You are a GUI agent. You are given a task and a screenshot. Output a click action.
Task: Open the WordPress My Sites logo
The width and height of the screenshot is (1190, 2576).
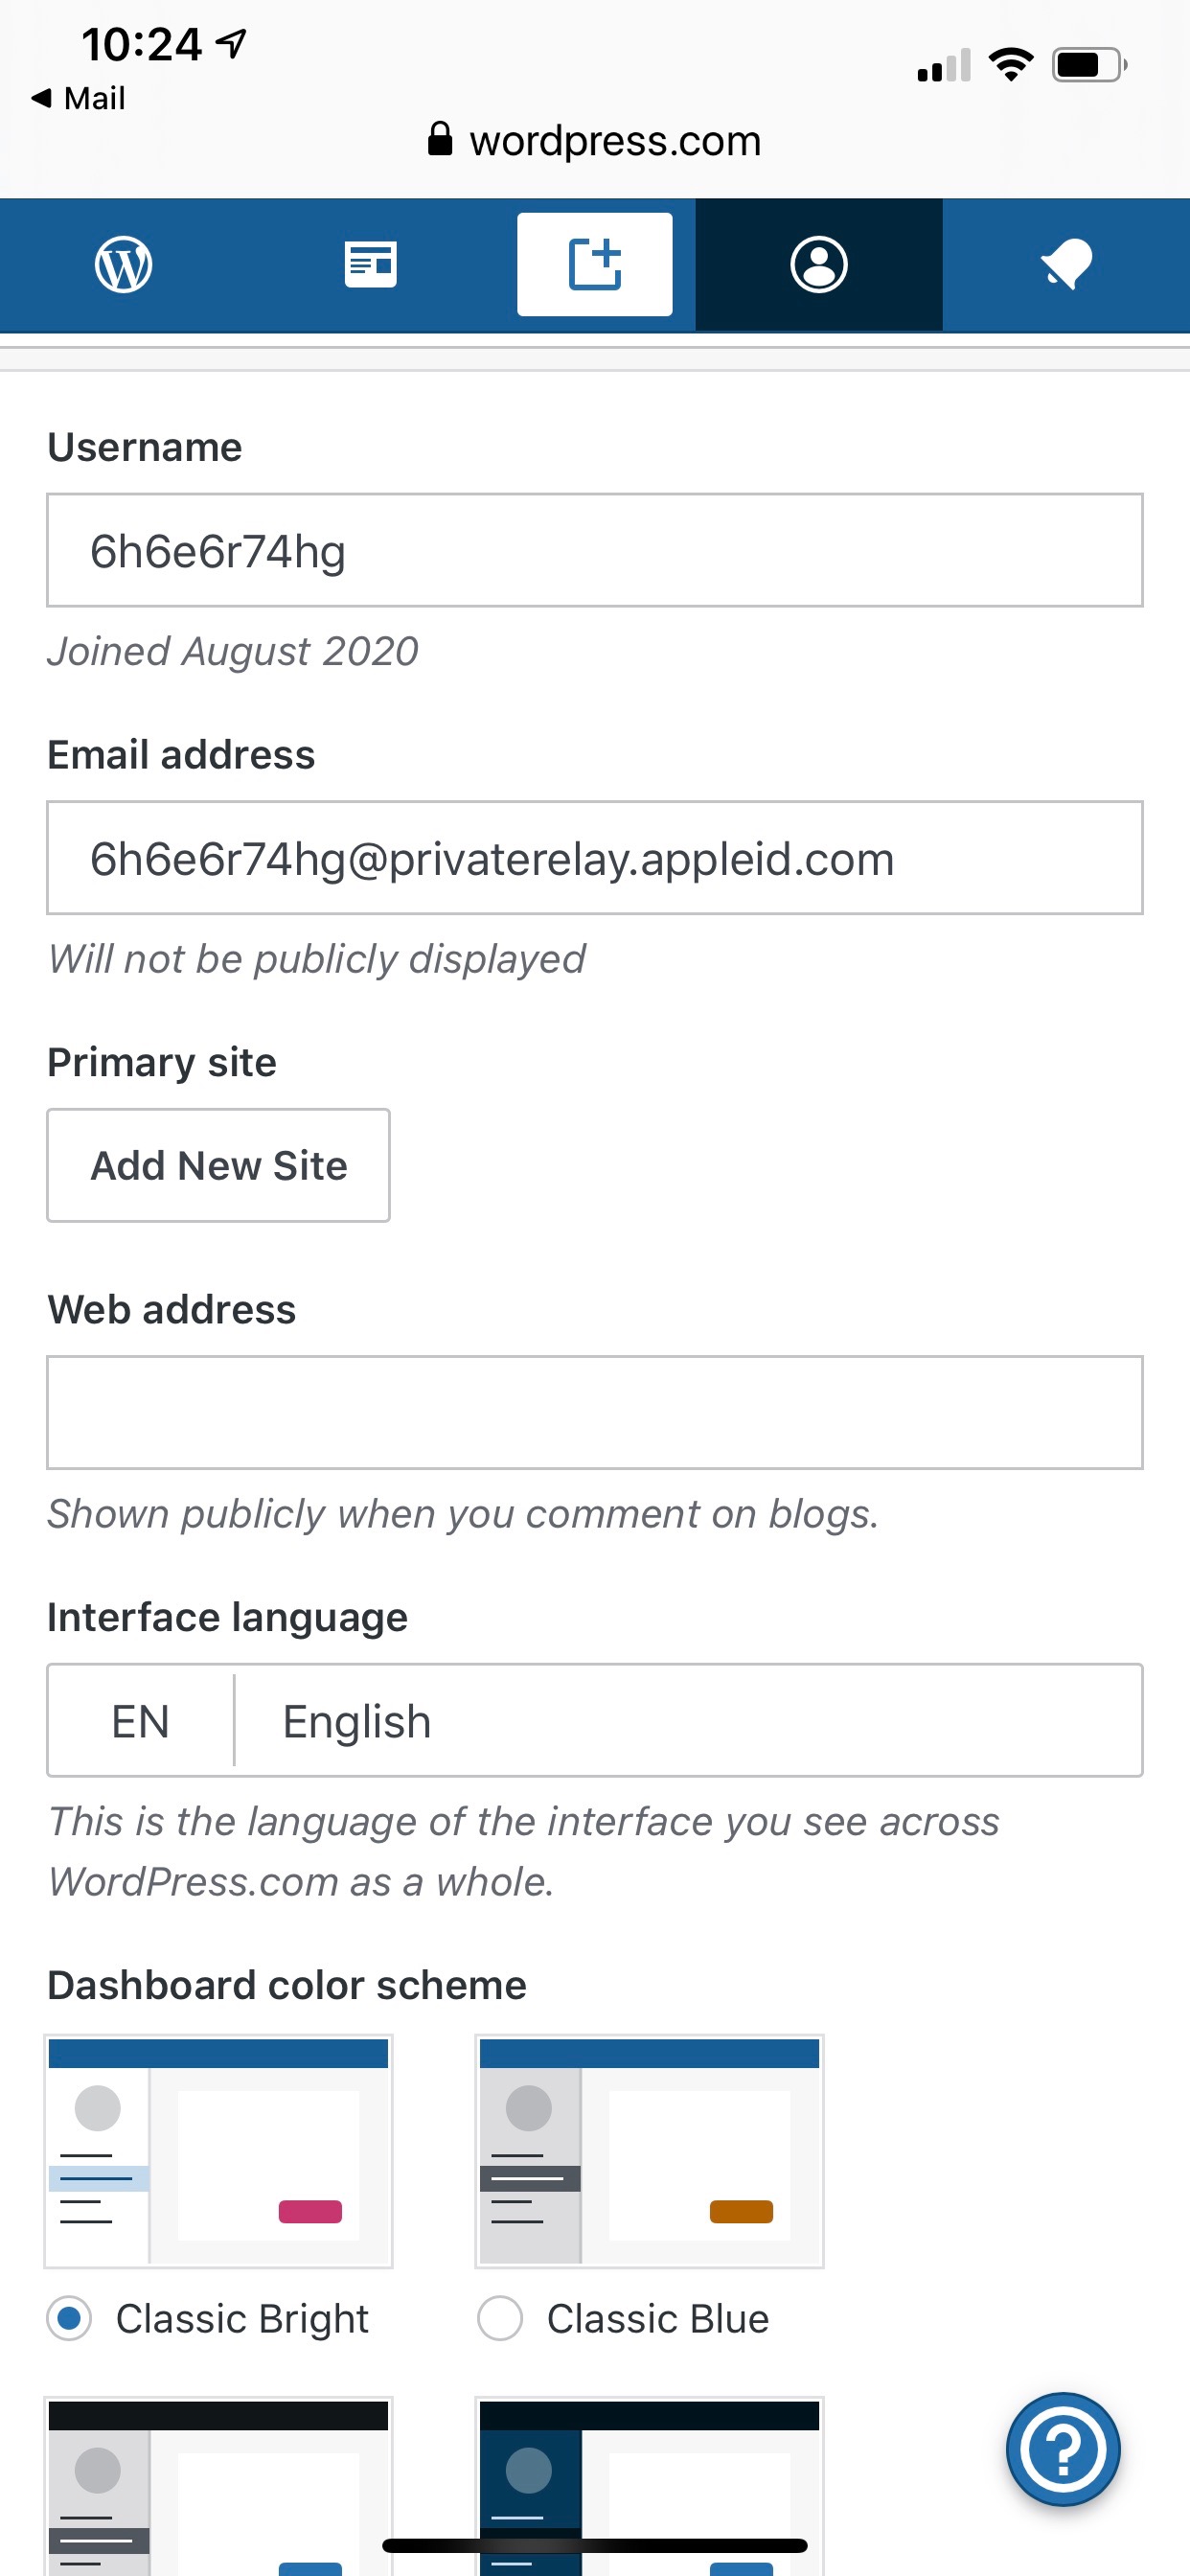pyautogui.click(x=123, y=265)
